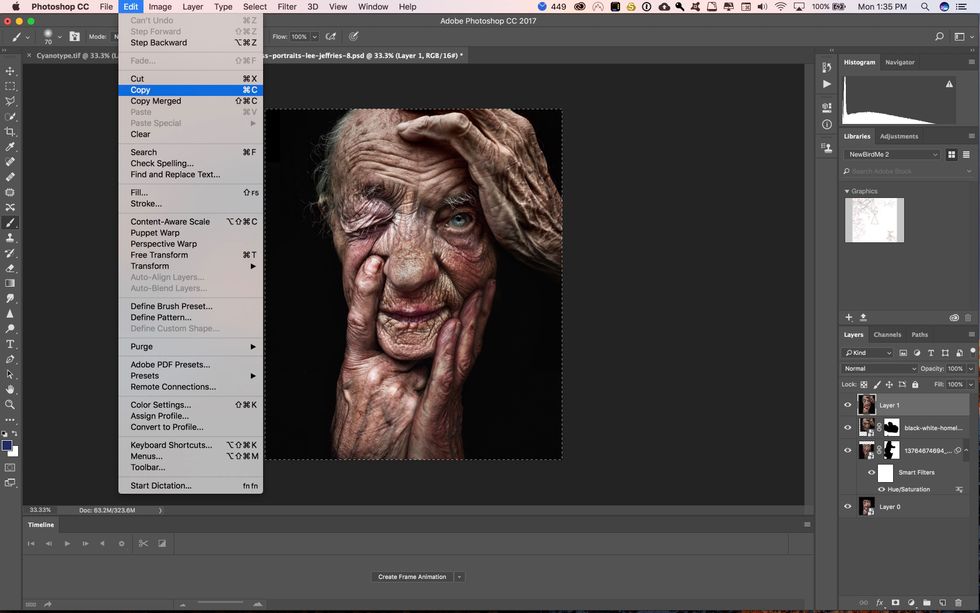Create a new layer in Layers panel

pos(943,602)
